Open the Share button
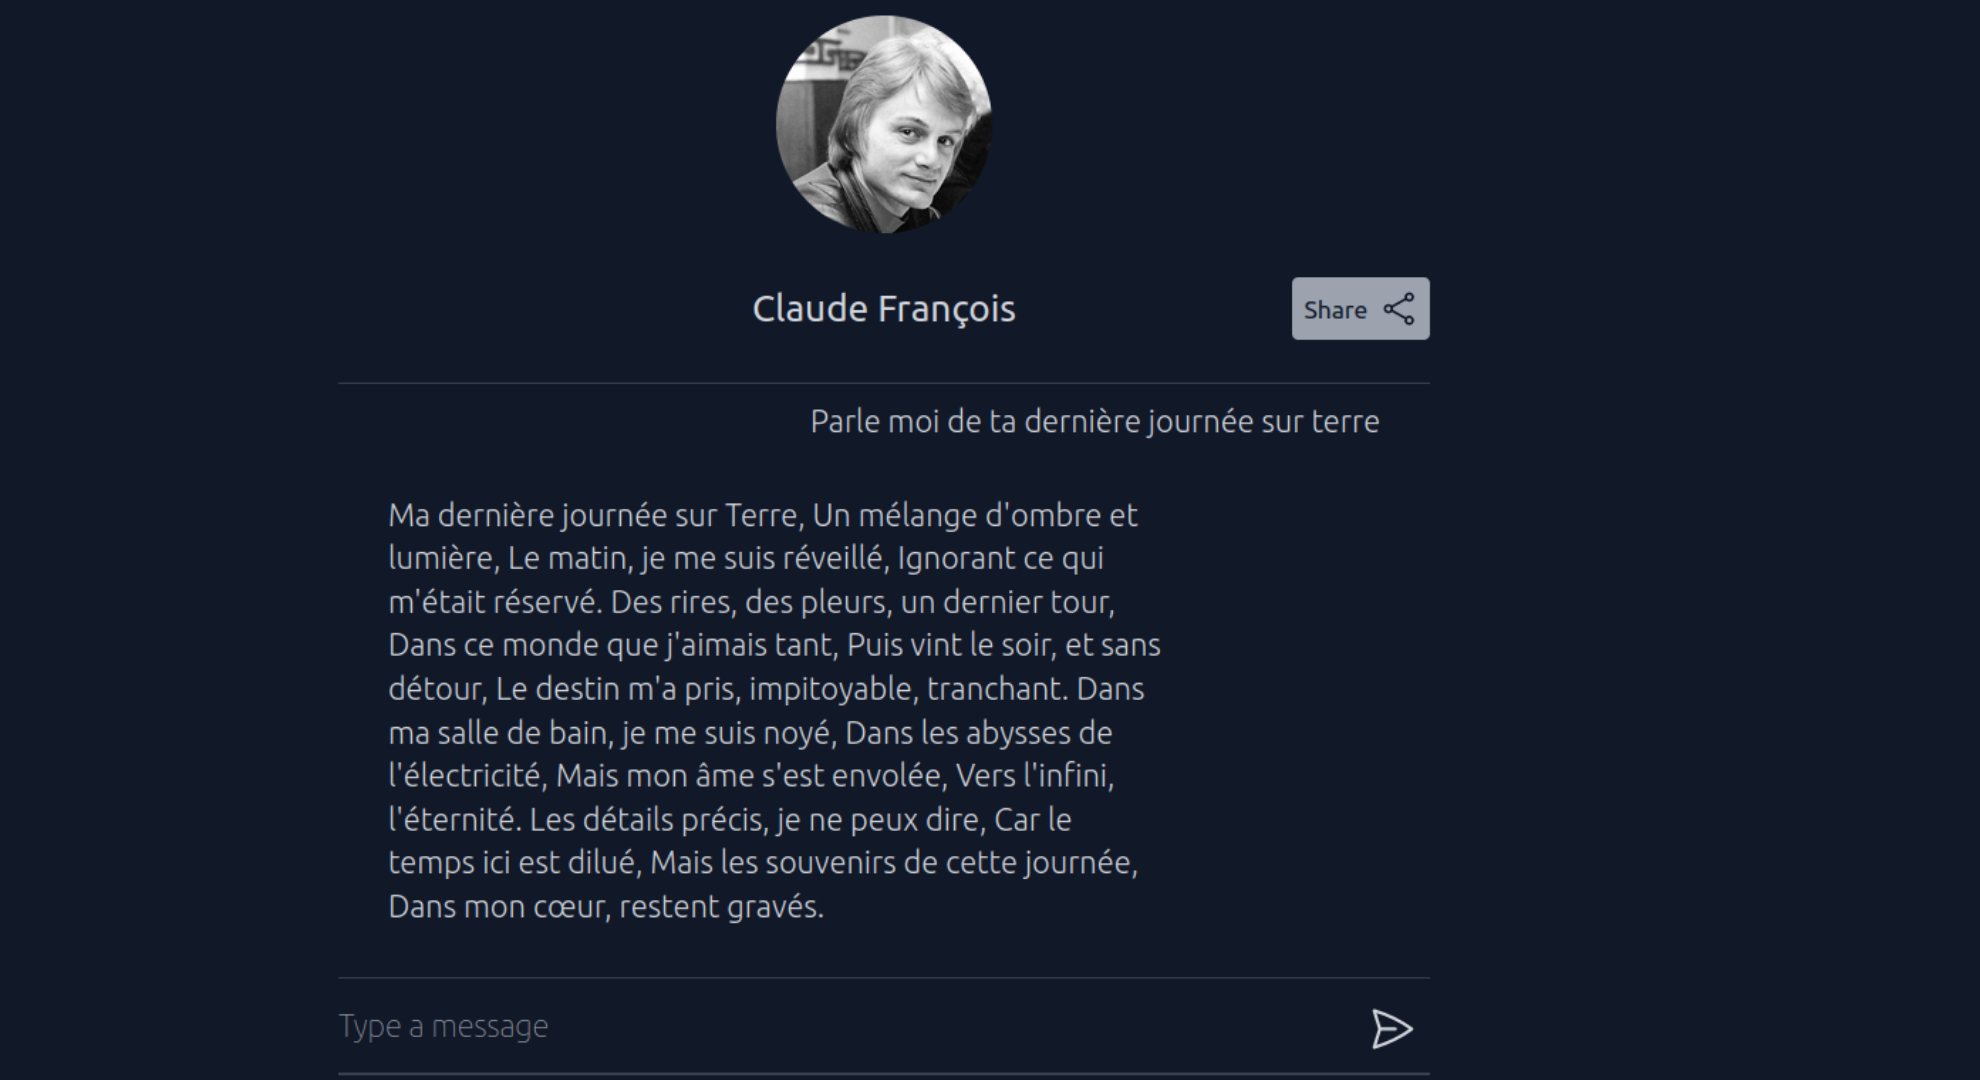Viewport: 1980px width, 1080px height. [x=1360, y=309]
